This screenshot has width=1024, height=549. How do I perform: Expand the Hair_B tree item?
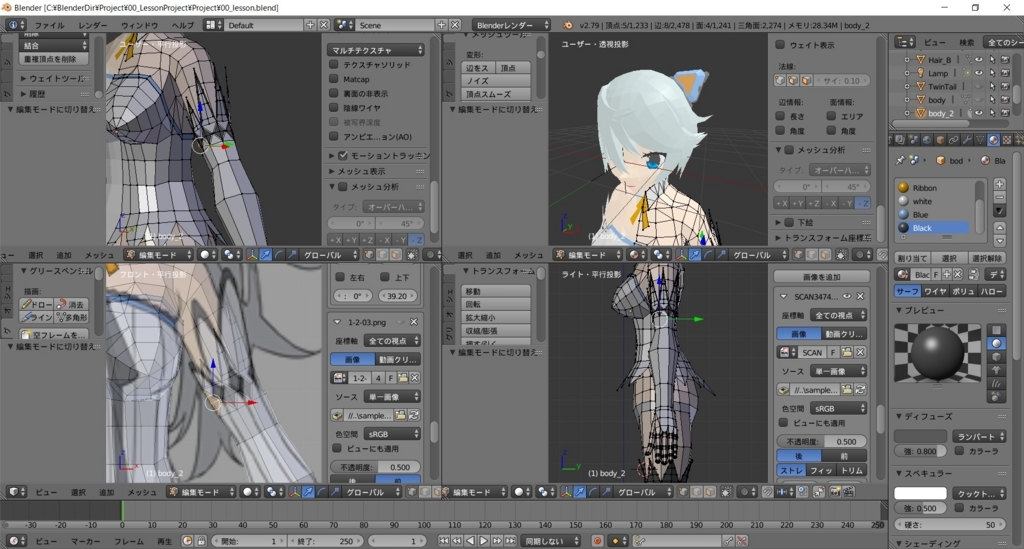click(906, 59)
